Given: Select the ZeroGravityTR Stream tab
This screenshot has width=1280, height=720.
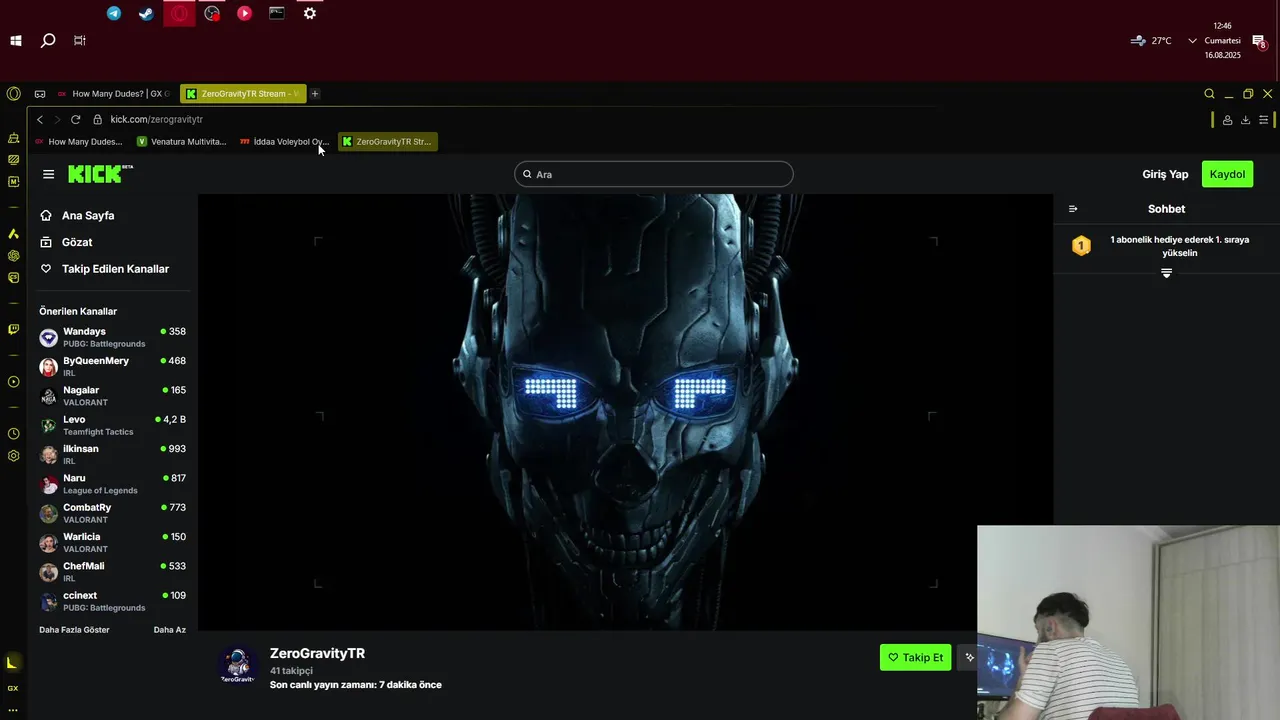Looking at the screenshot, I should [x=242, y=94].
